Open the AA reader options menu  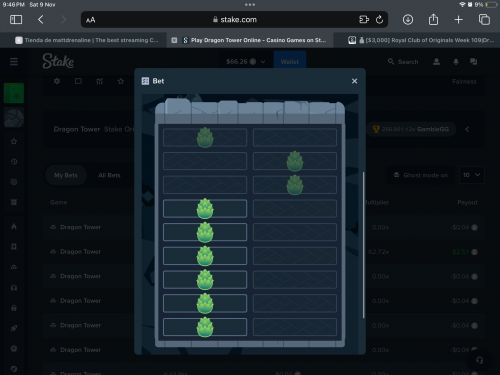click(90, 20)
